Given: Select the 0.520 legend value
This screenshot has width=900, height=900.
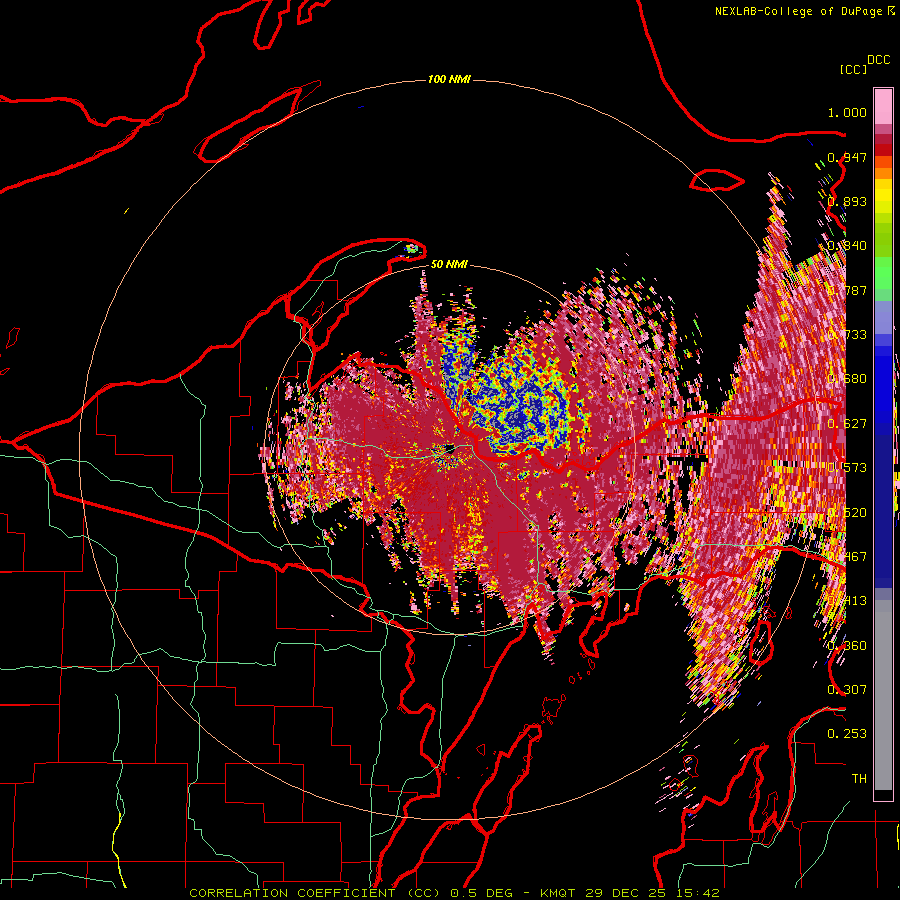Looking at the screenshot, I should (x=847, y=513).
